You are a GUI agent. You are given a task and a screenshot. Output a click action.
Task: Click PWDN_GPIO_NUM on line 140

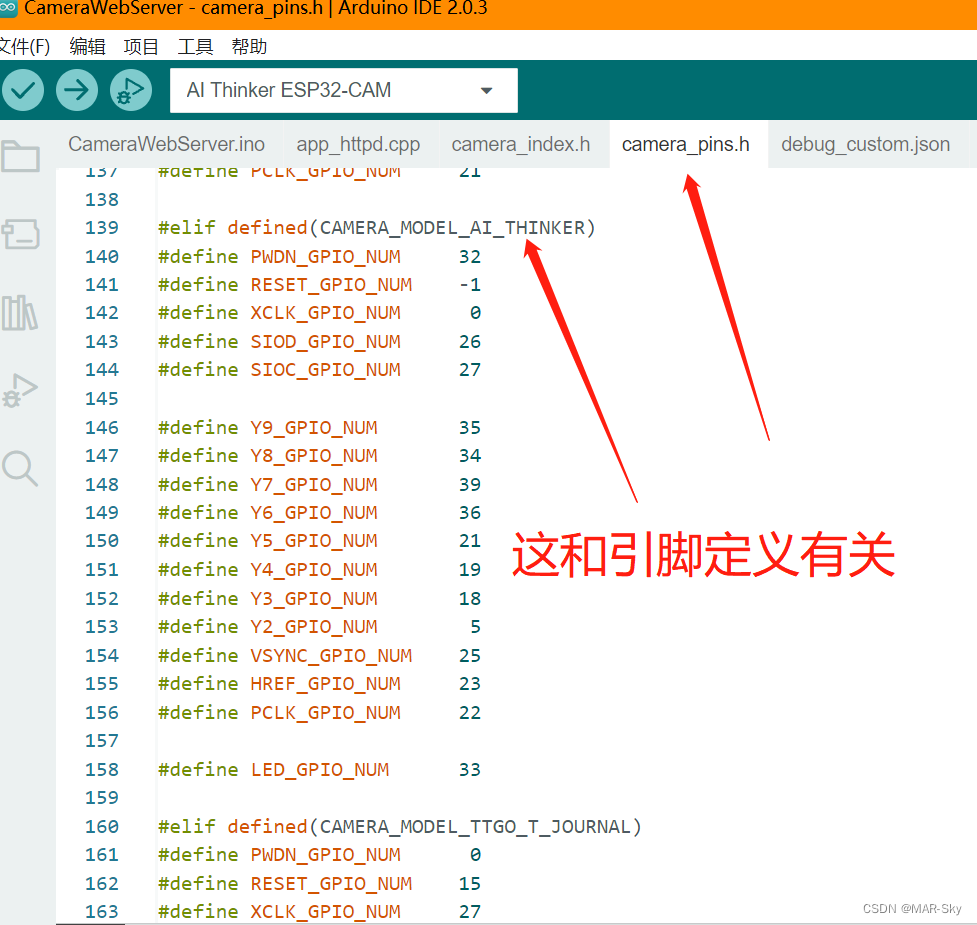325,257
